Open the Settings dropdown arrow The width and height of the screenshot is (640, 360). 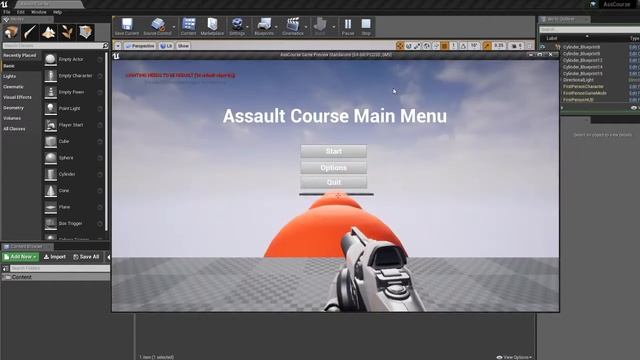[x=247, y=27]
